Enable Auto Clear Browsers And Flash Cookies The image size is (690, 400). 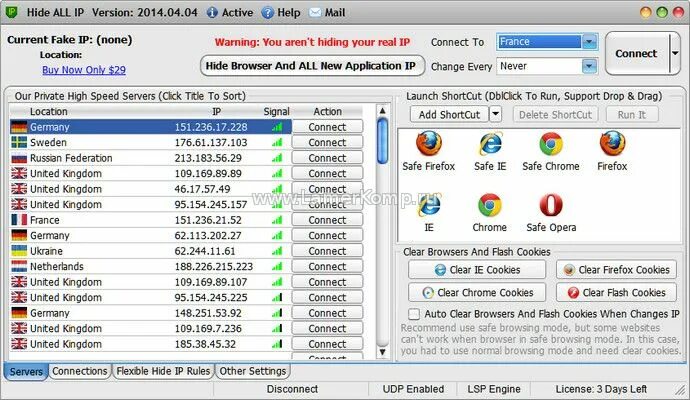[x=414, y=314]
